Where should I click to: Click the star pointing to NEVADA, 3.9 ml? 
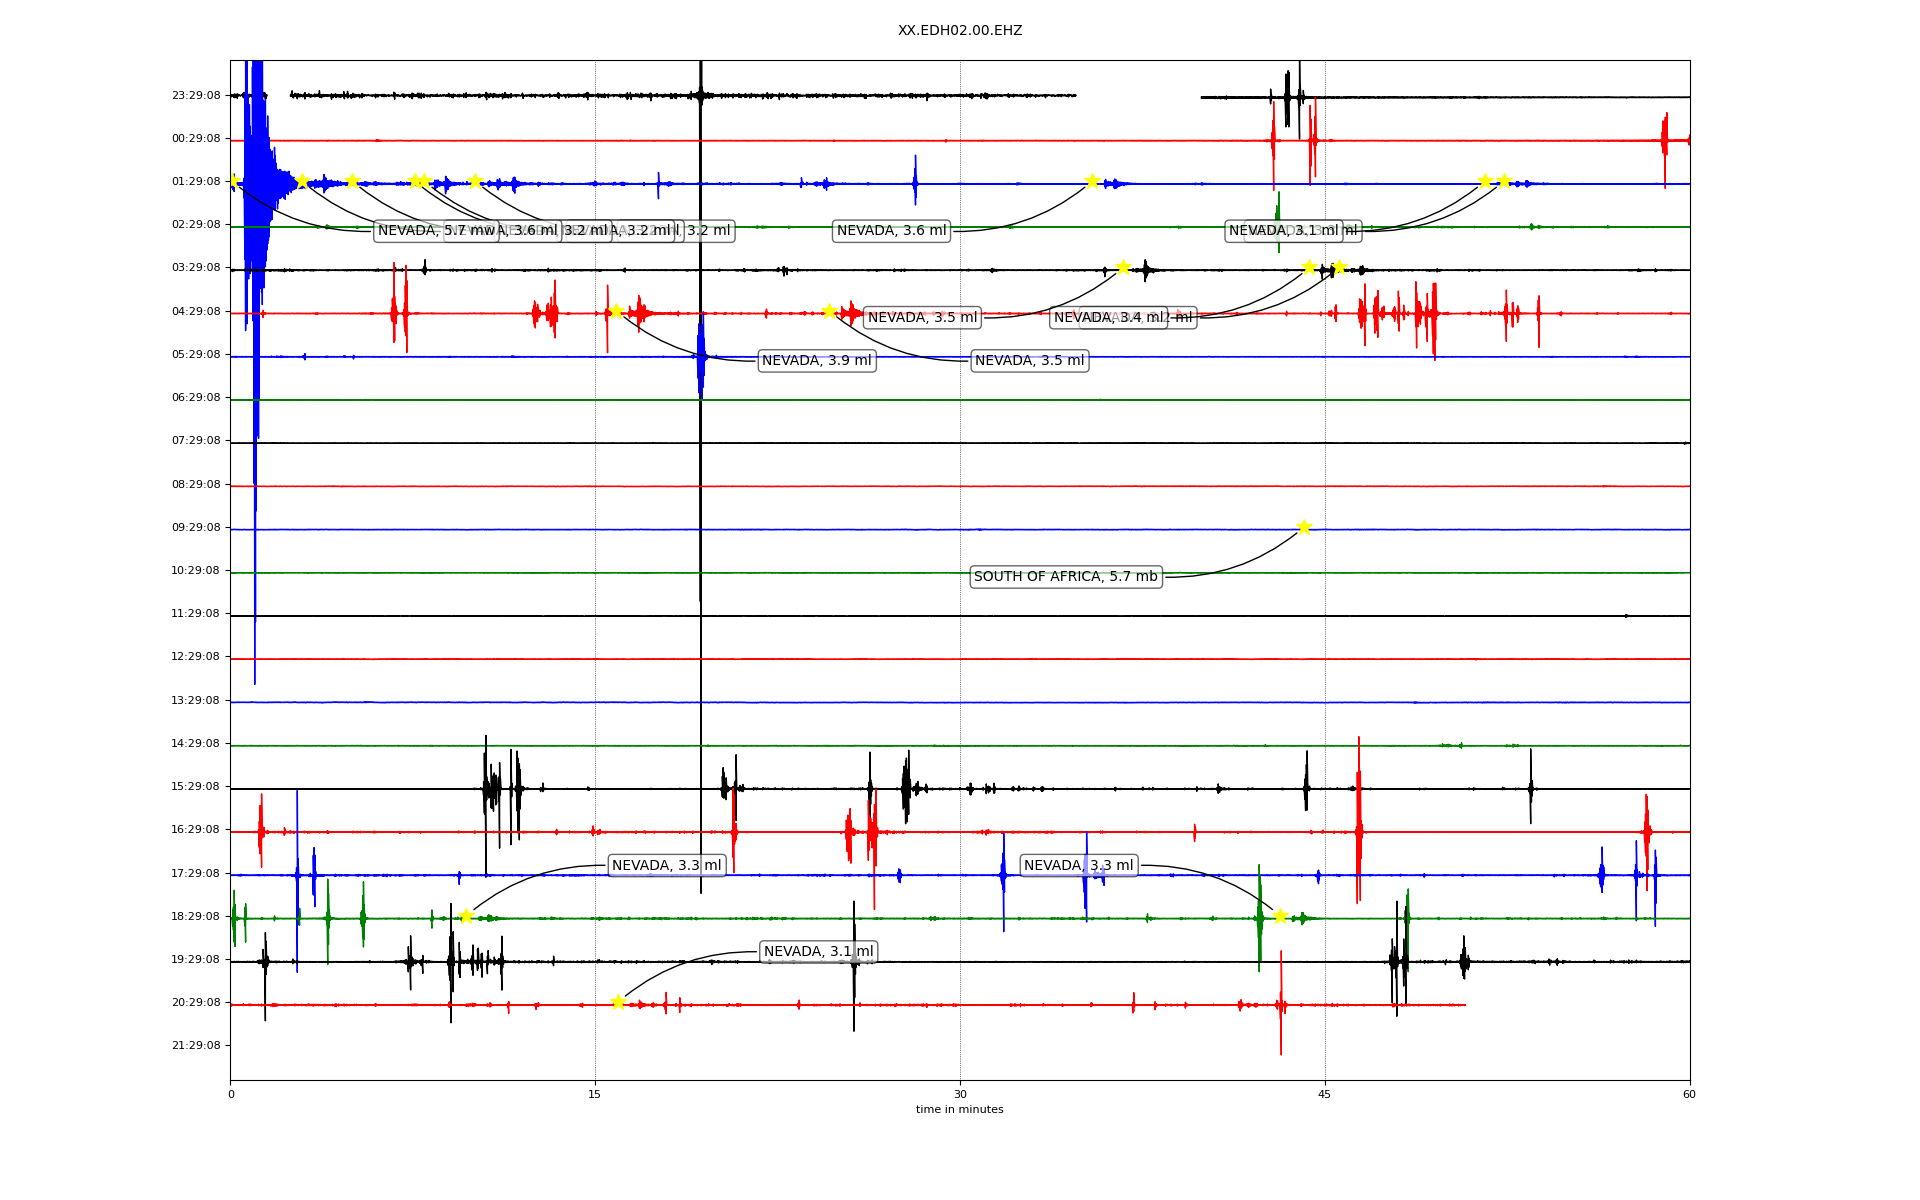pyautogui.click(x=616, y=311)
